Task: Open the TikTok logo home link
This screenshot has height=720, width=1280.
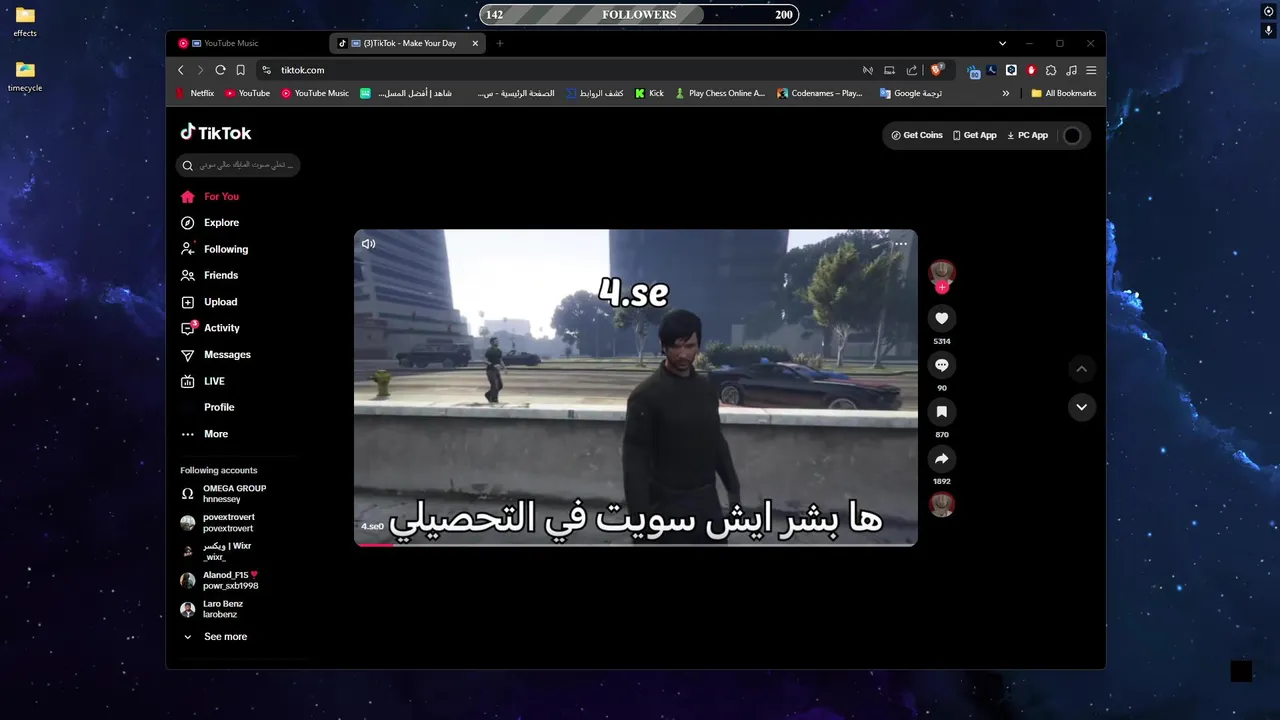Action: coord(215,133)
